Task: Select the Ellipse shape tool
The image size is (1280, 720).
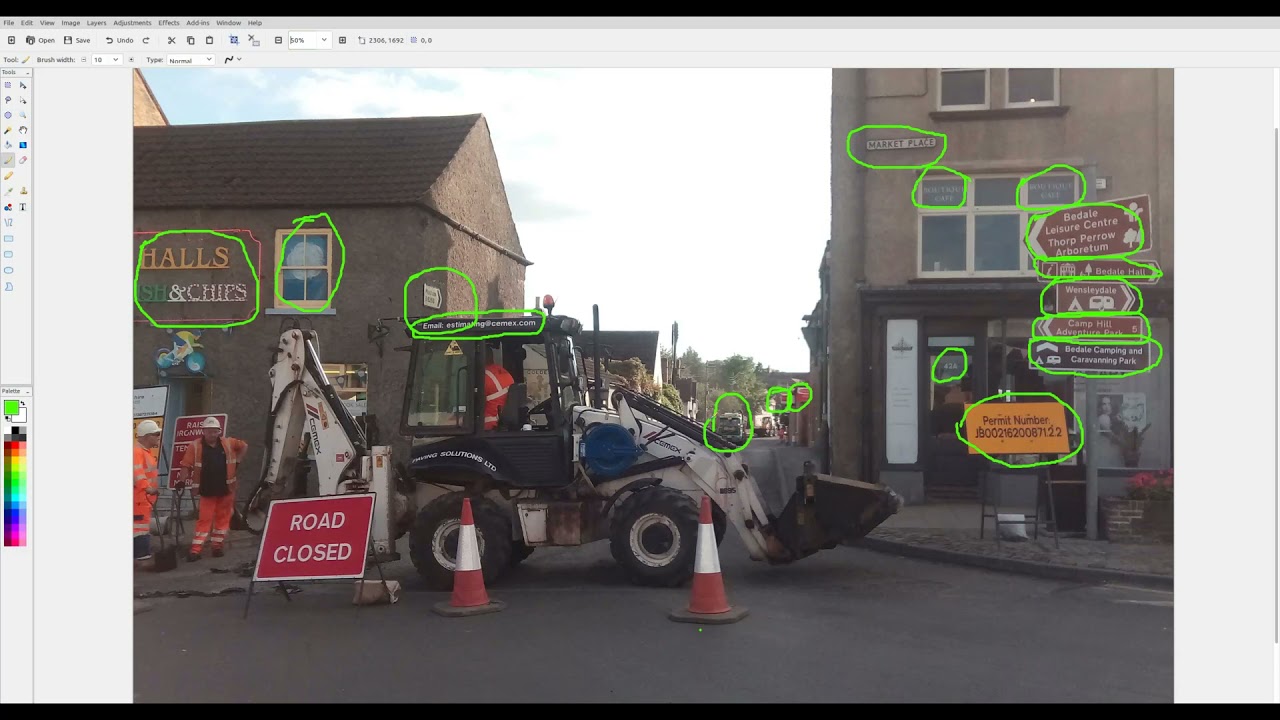Action: click(x=8, y=270)
